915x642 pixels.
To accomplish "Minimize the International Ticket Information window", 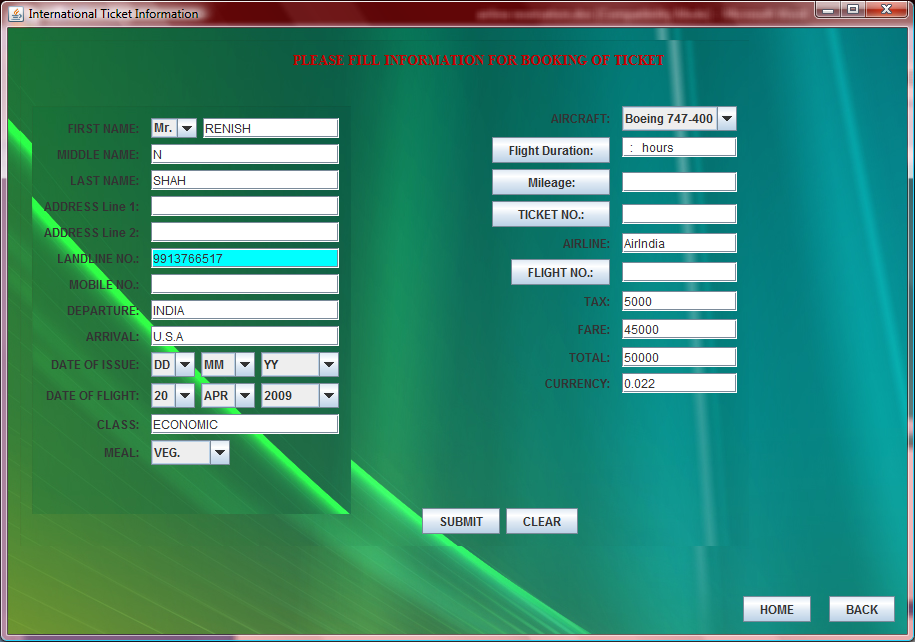I will click(828, 9).
